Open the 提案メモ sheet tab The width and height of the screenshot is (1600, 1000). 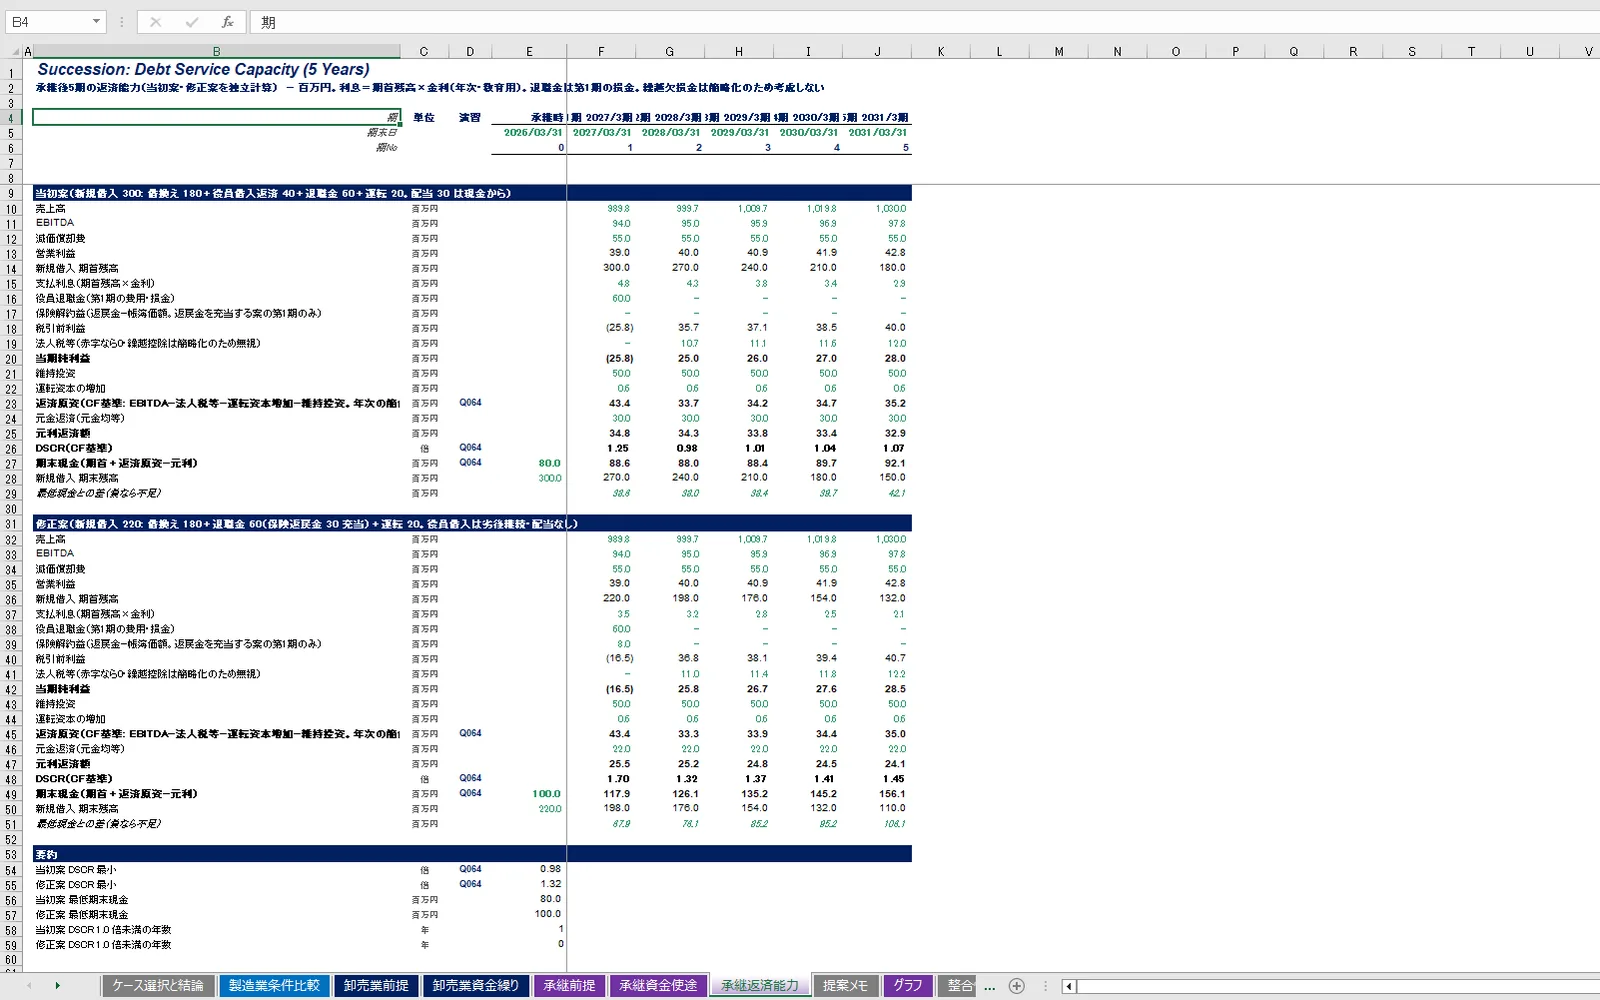[x=845, y=986]
